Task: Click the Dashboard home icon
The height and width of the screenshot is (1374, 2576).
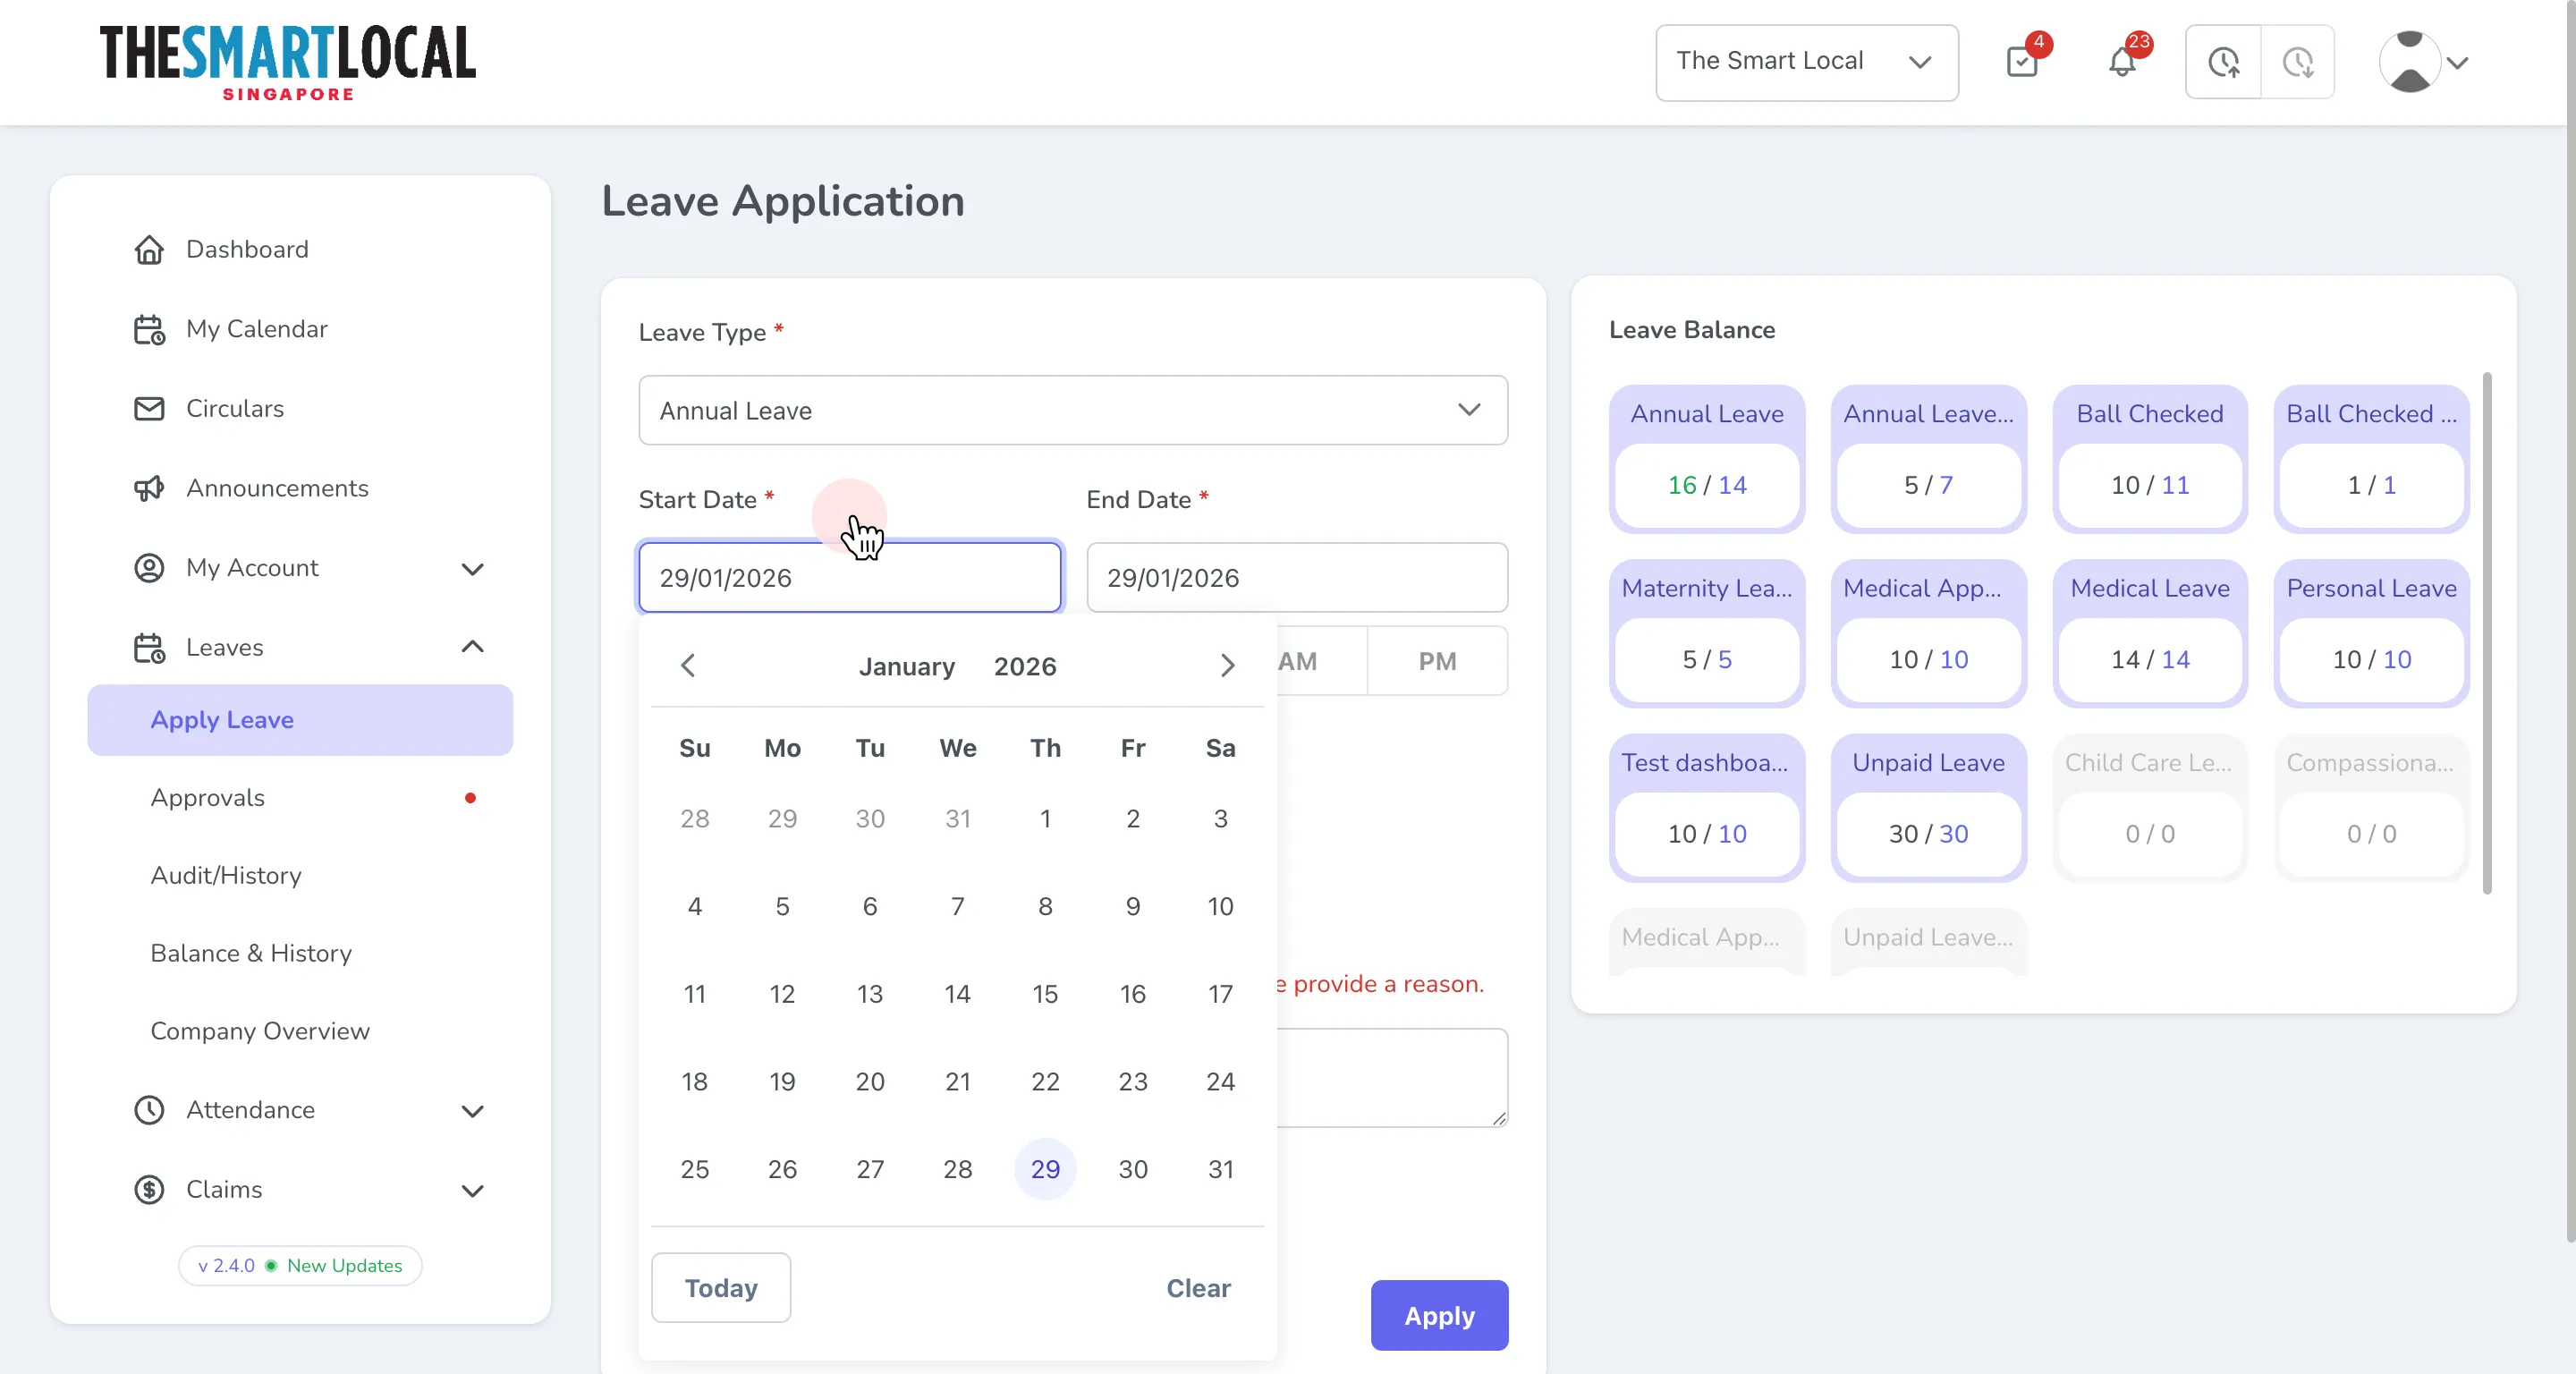Action: [x=149, y=249]
